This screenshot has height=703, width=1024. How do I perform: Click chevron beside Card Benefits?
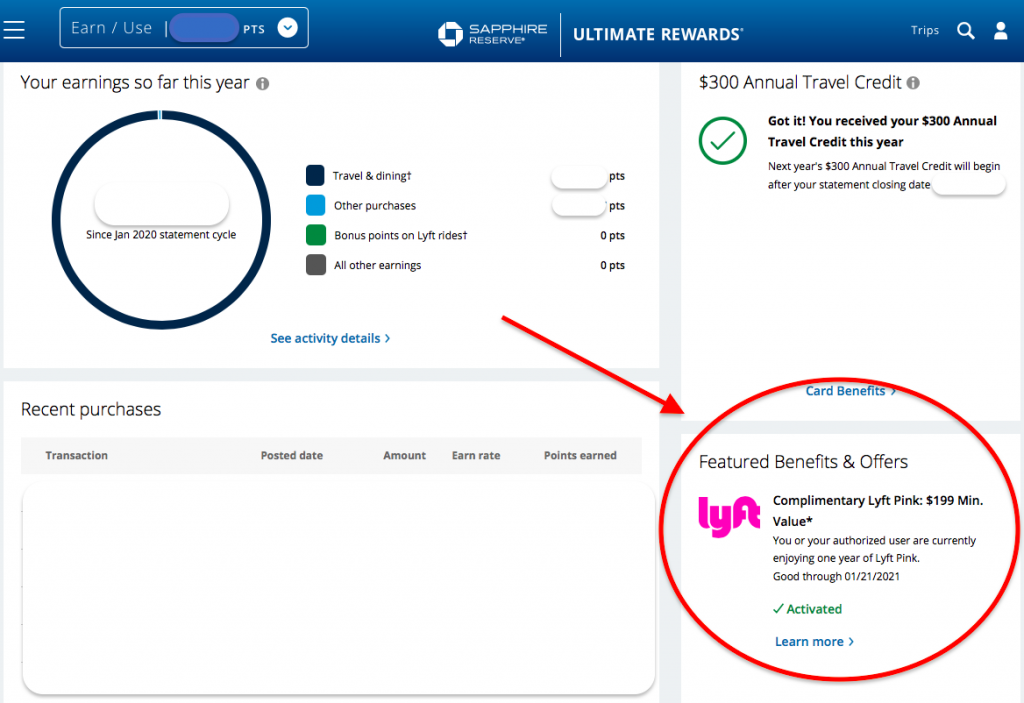(x=893, y=391)
